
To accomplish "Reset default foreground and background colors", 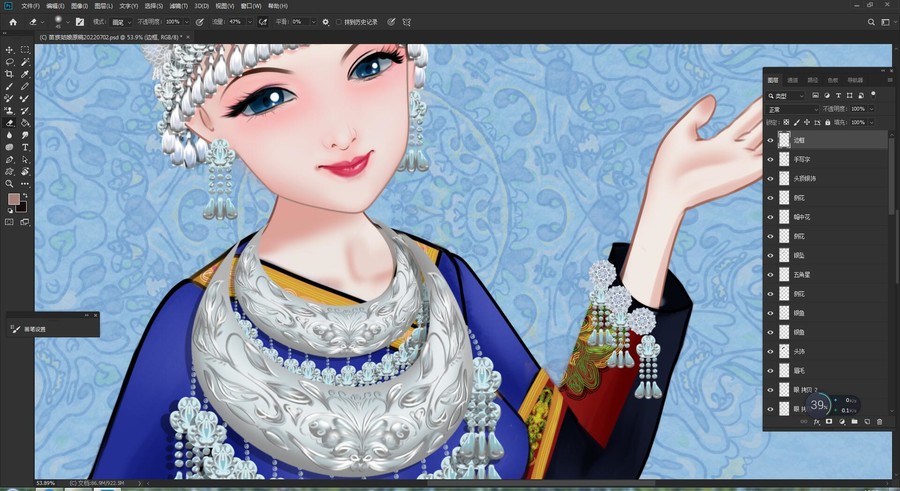I will point(10,211).
